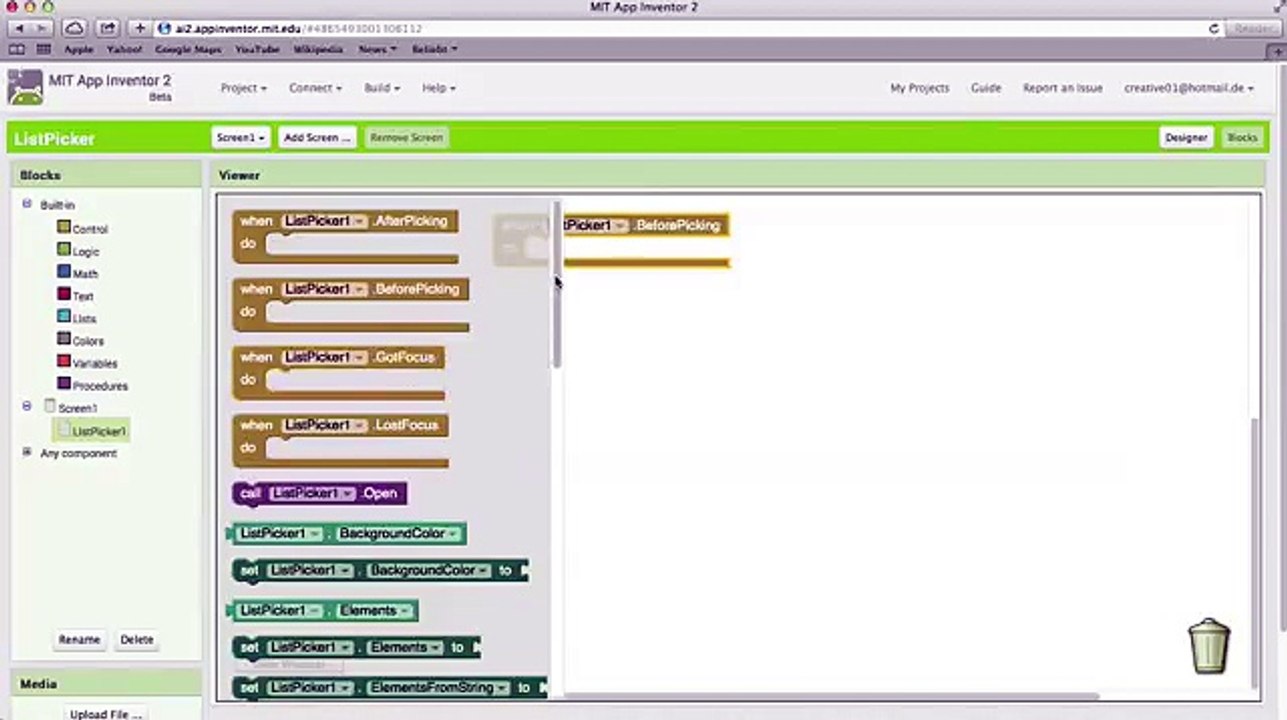Click the Add Screen button
Screen dimensions: 1287x720
point(316,138)
